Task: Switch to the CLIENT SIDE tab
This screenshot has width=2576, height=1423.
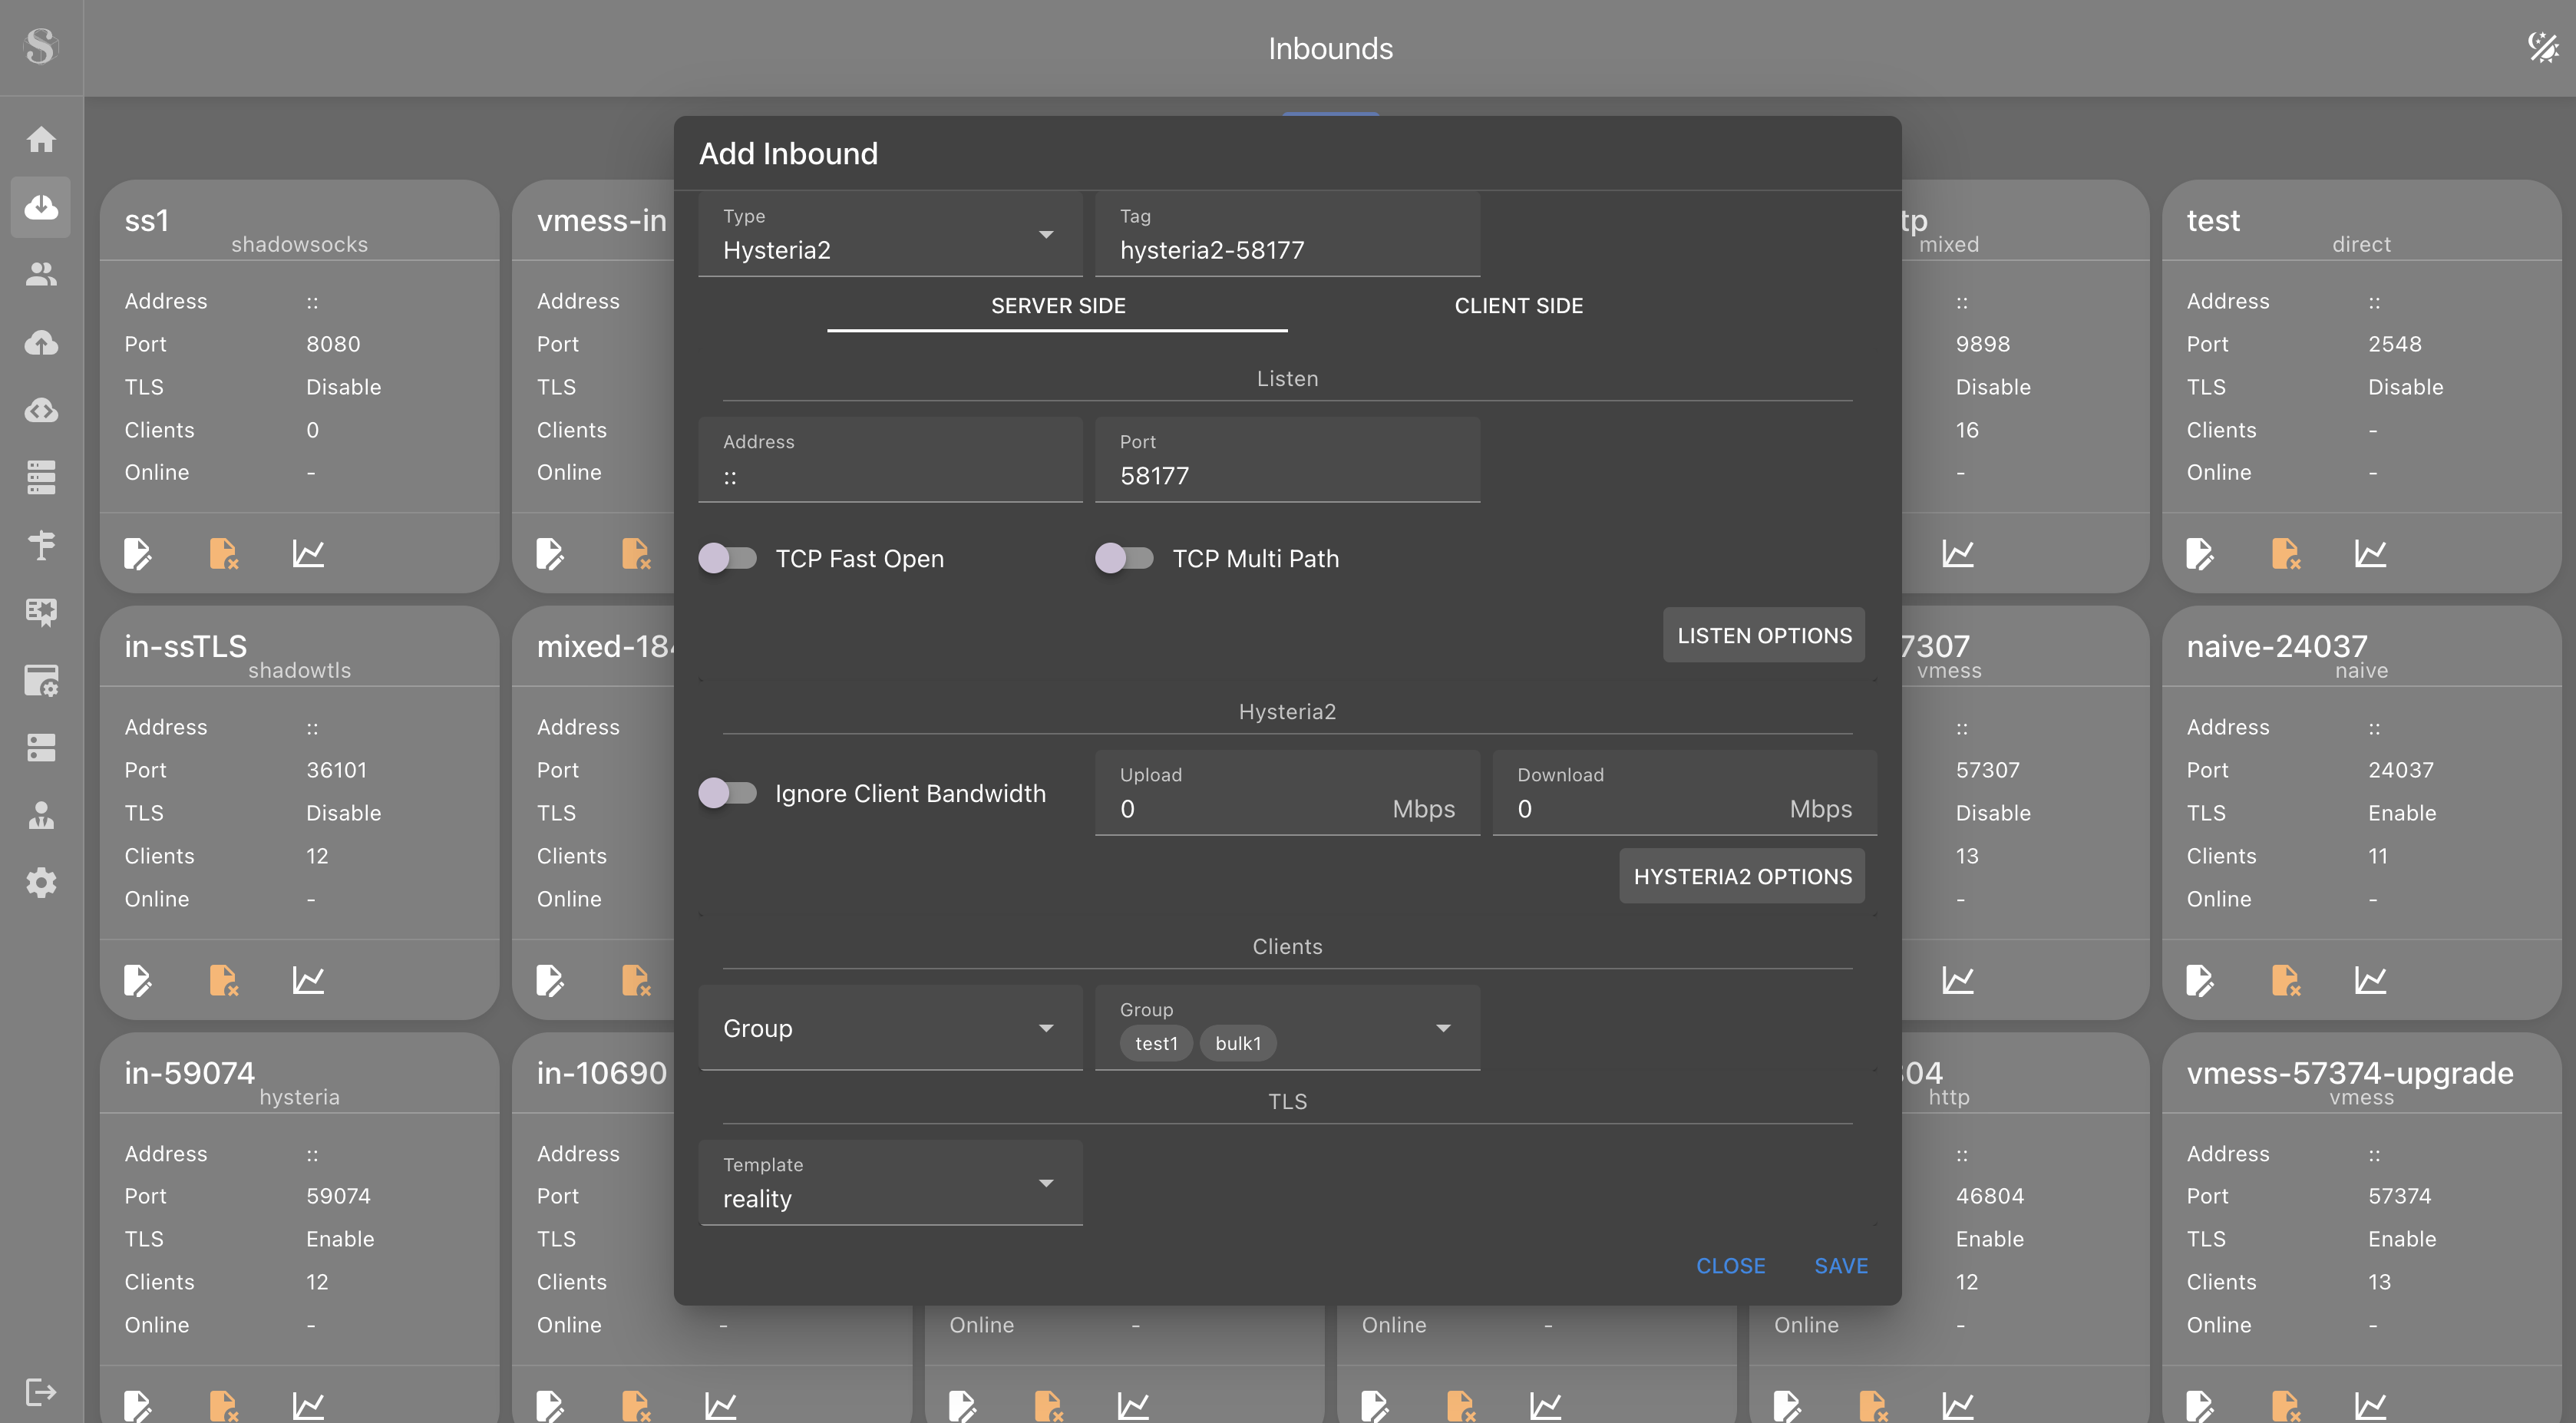Action: pyautogui.click(x=1518, y=306)
